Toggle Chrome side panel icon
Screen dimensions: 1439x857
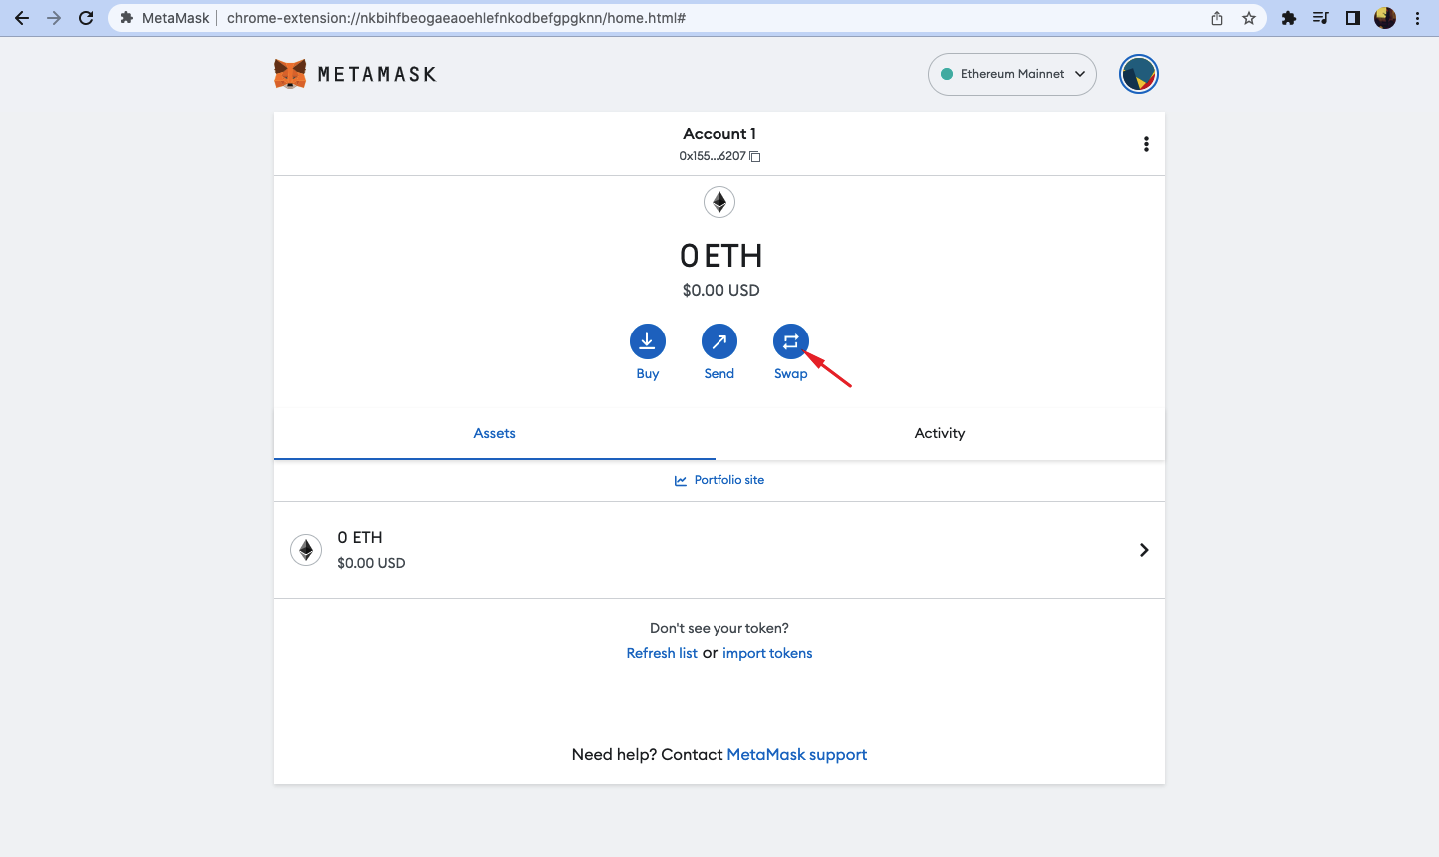[1353, 18]
